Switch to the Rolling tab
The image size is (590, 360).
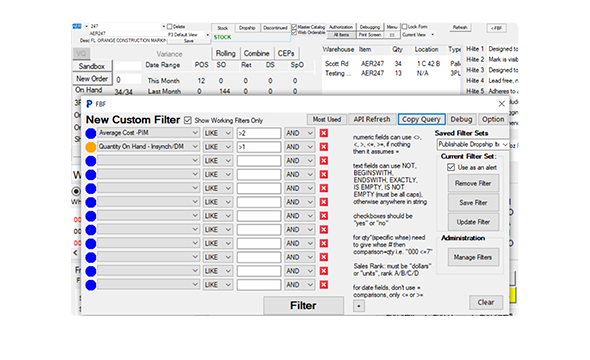(x=225, y=53)
